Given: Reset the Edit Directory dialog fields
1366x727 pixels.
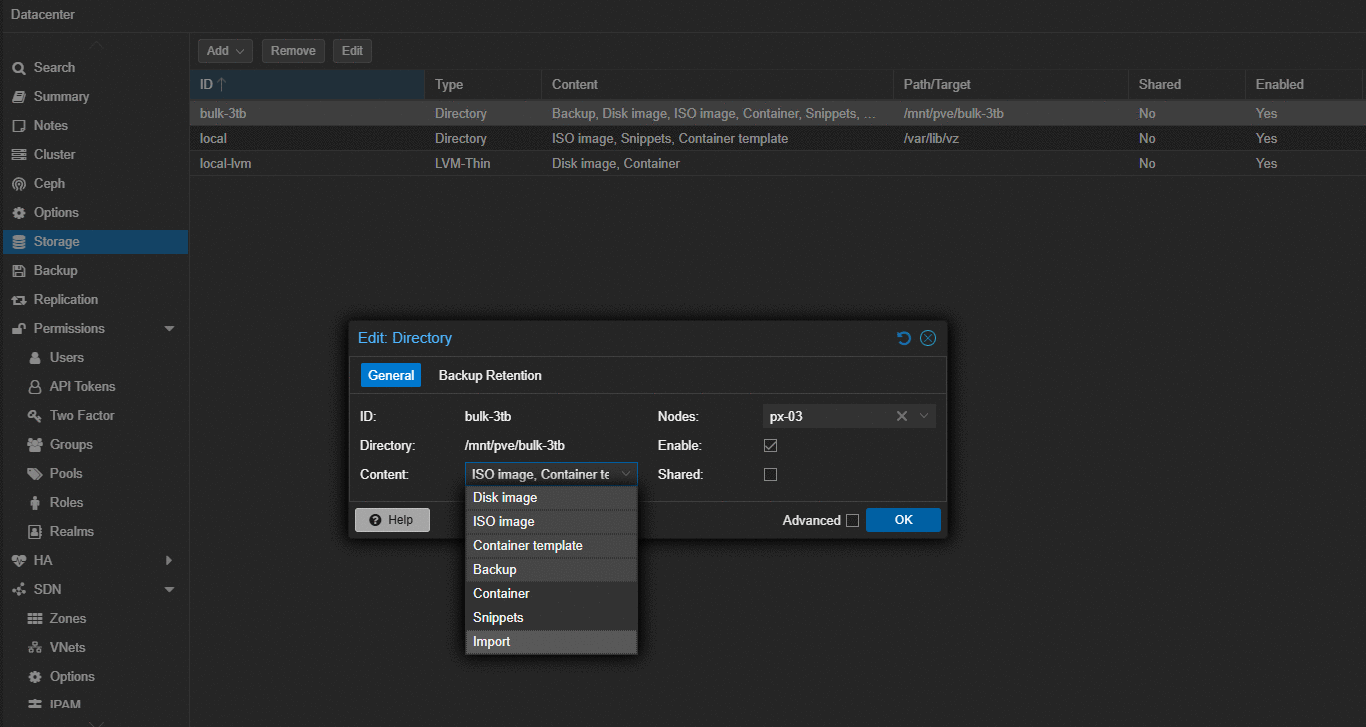Looking at the screenshot, I should 904,338.
